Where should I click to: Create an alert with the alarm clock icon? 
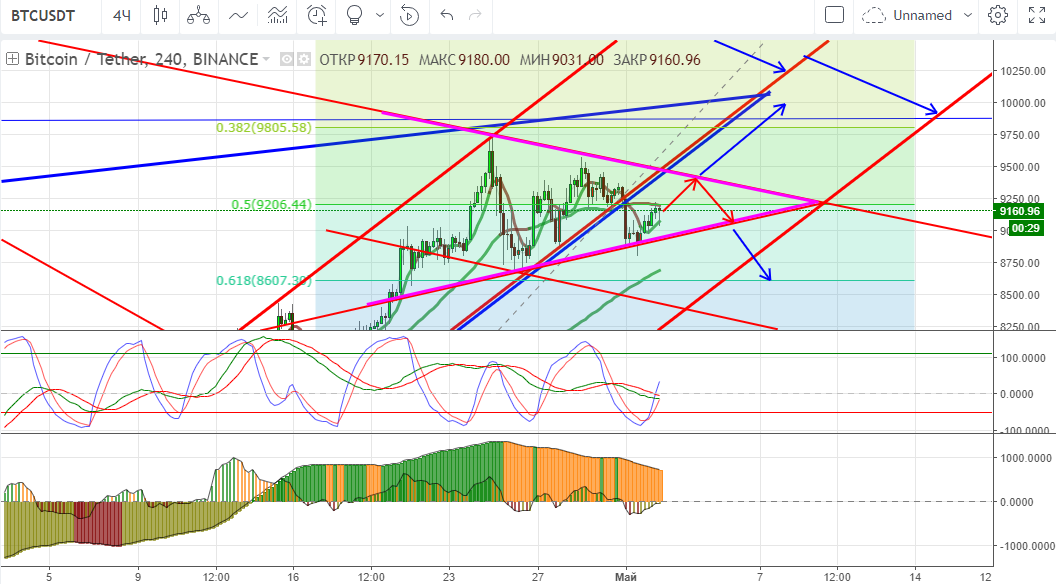(318, 15)
